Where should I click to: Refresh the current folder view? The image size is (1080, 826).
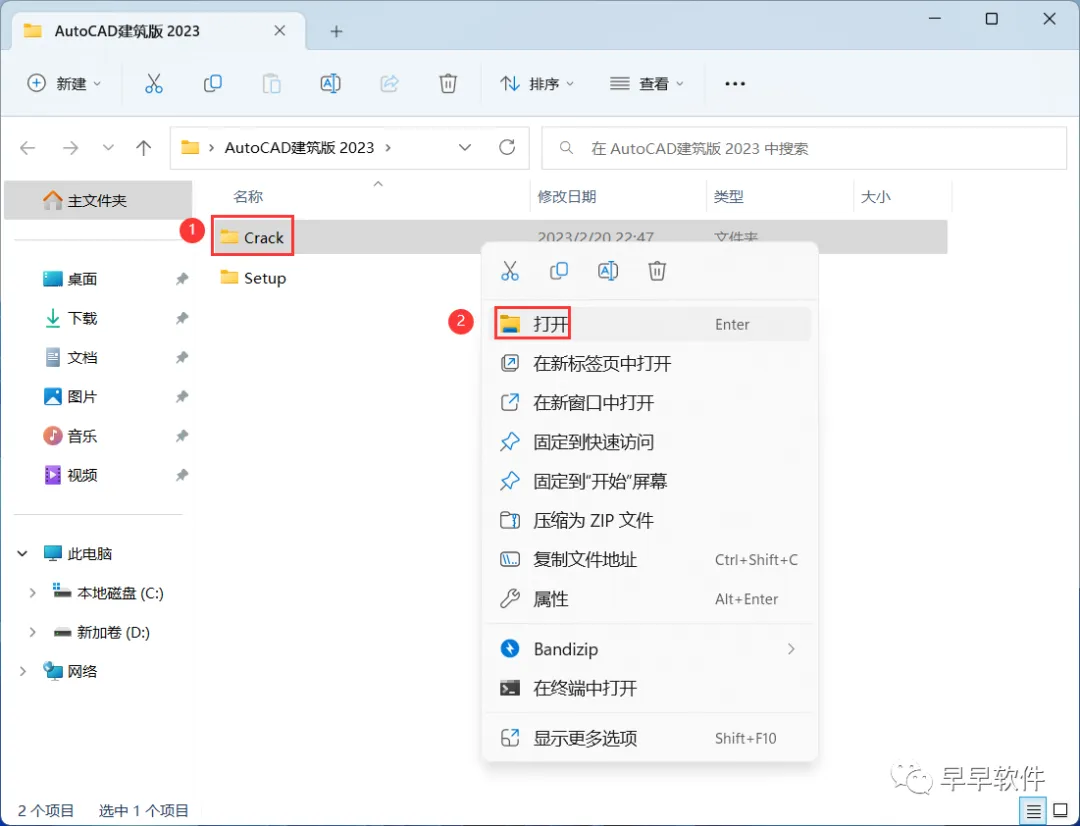[507, 147]
